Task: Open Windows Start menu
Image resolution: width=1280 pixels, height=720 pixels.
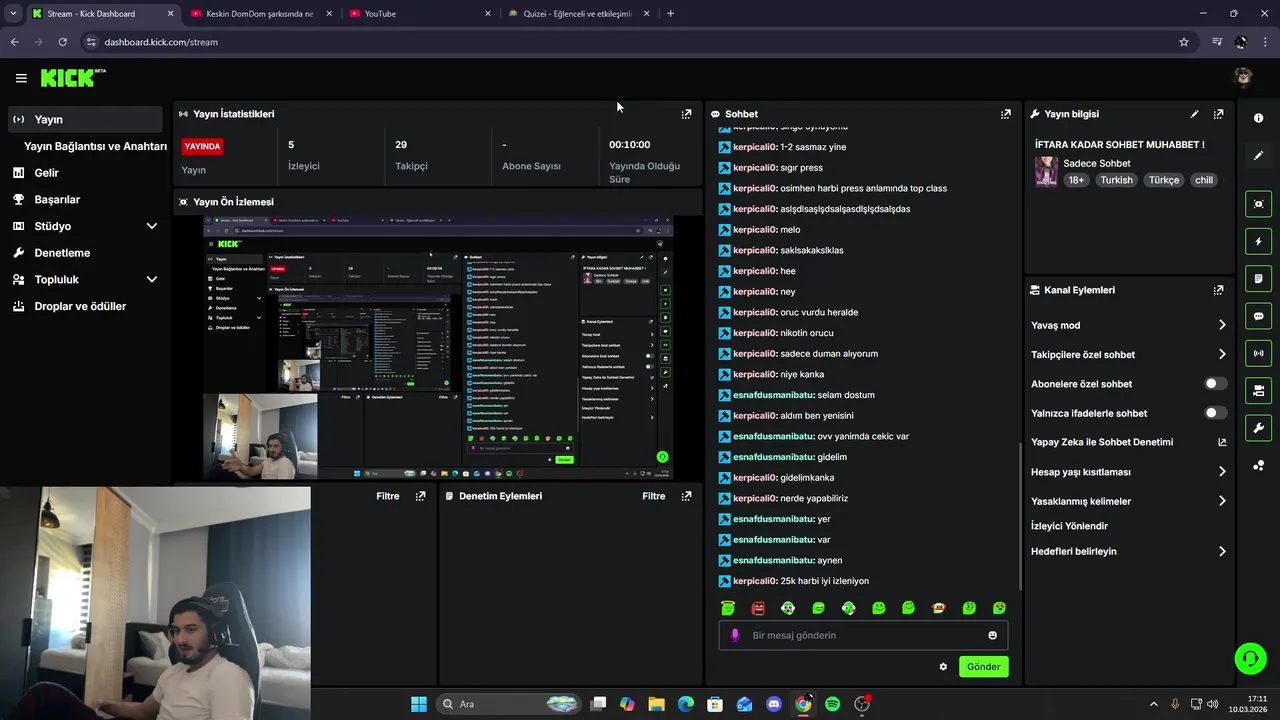Action: pyautogui.click(x=419, y=704)
